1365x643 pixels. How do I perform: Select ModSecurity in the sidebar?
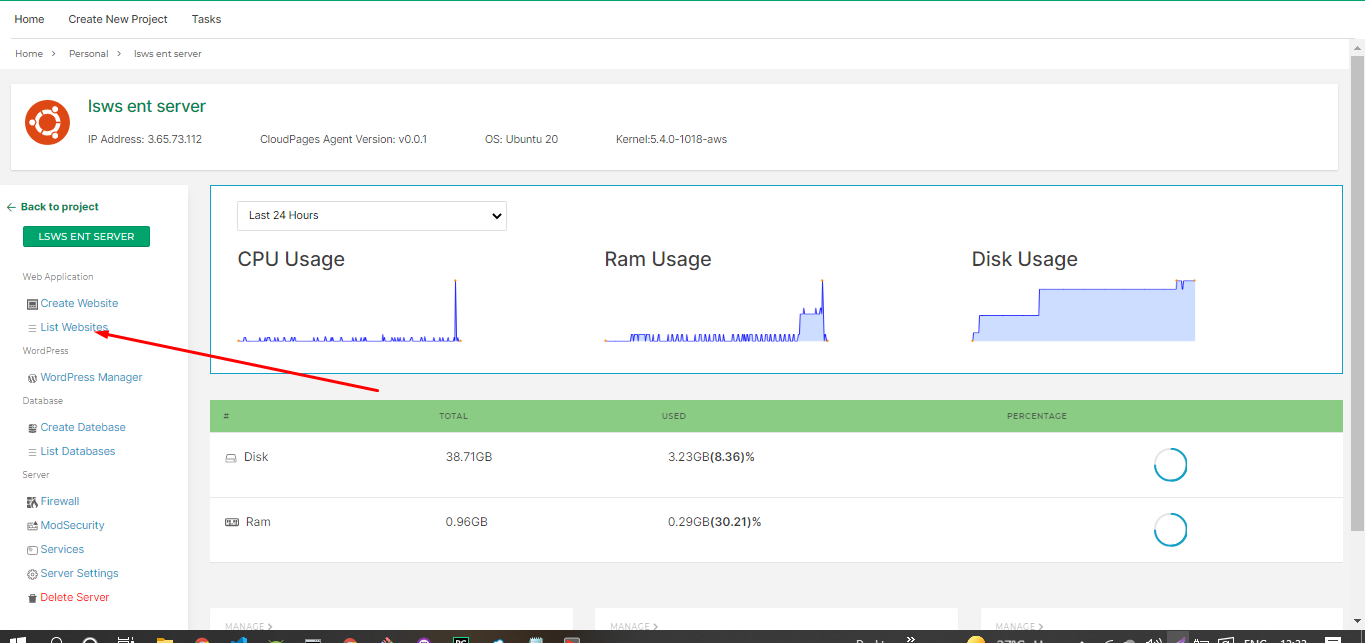pyautogui.click(x=31, y=525)
